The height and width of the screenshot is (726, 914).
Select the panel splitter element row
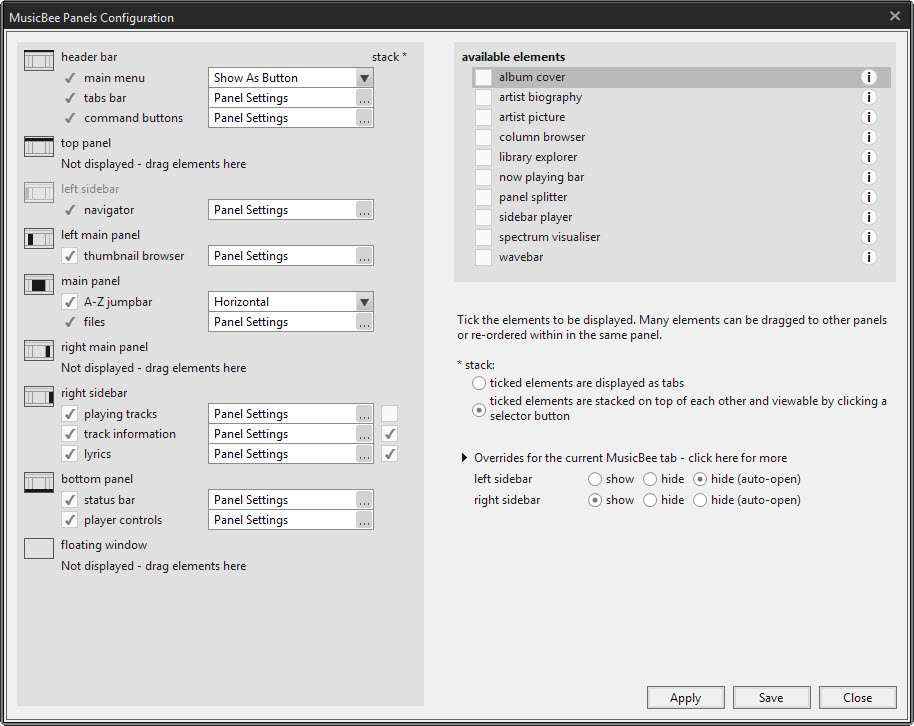[x=681, y=197]
